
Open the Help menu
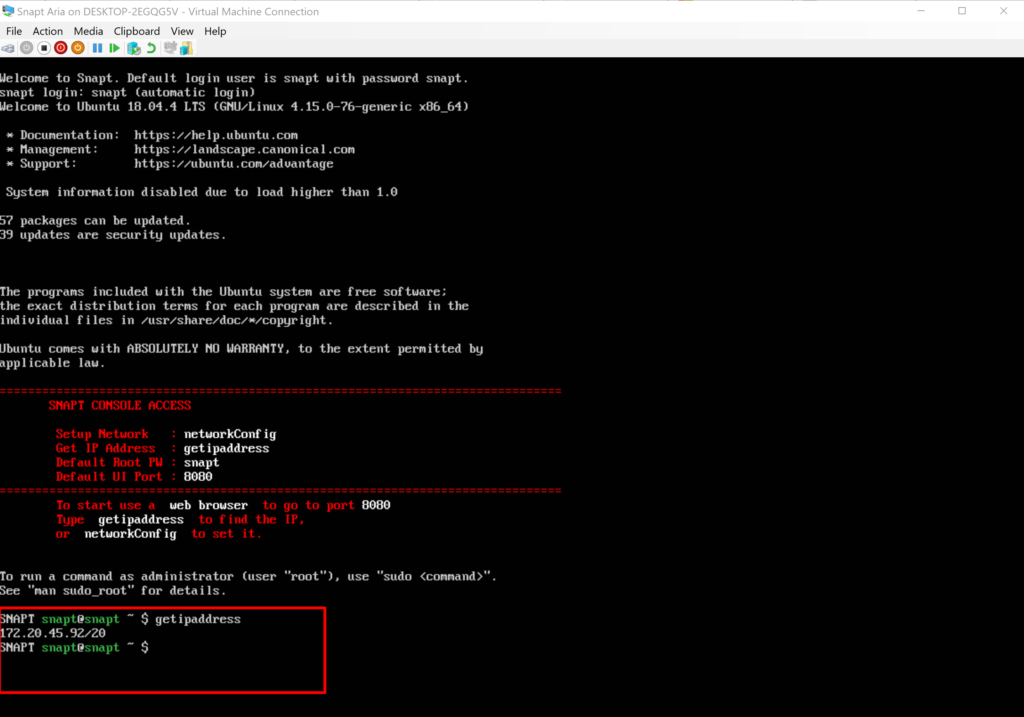click(215, 31)
